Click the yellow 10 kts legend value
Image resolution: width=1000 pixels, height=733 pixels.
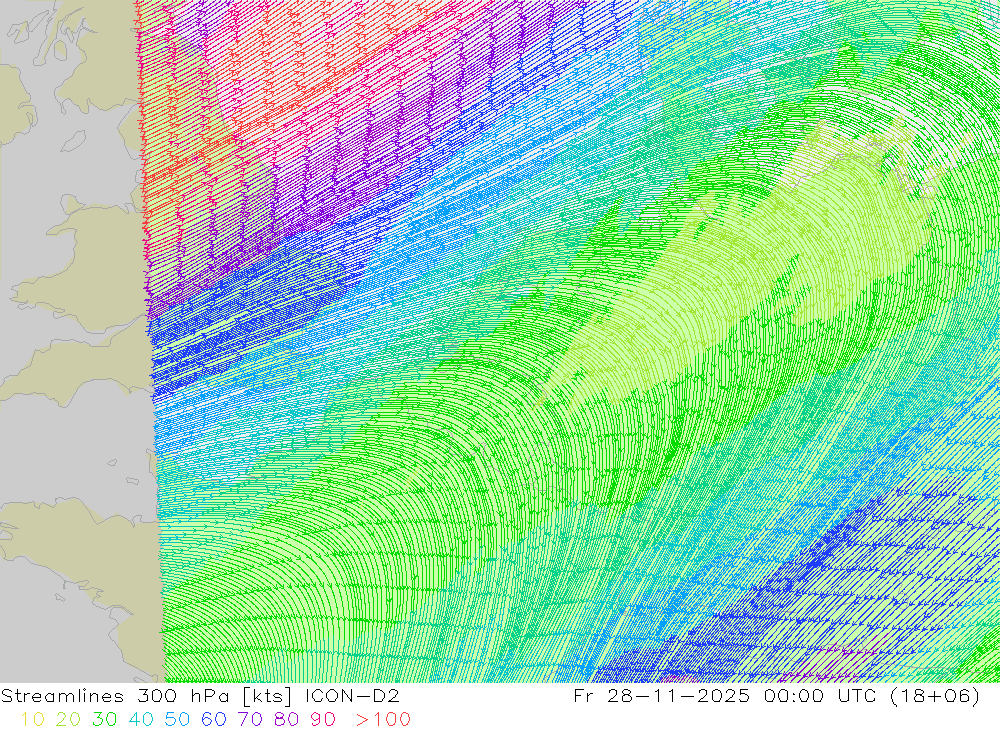click(33, 720)
